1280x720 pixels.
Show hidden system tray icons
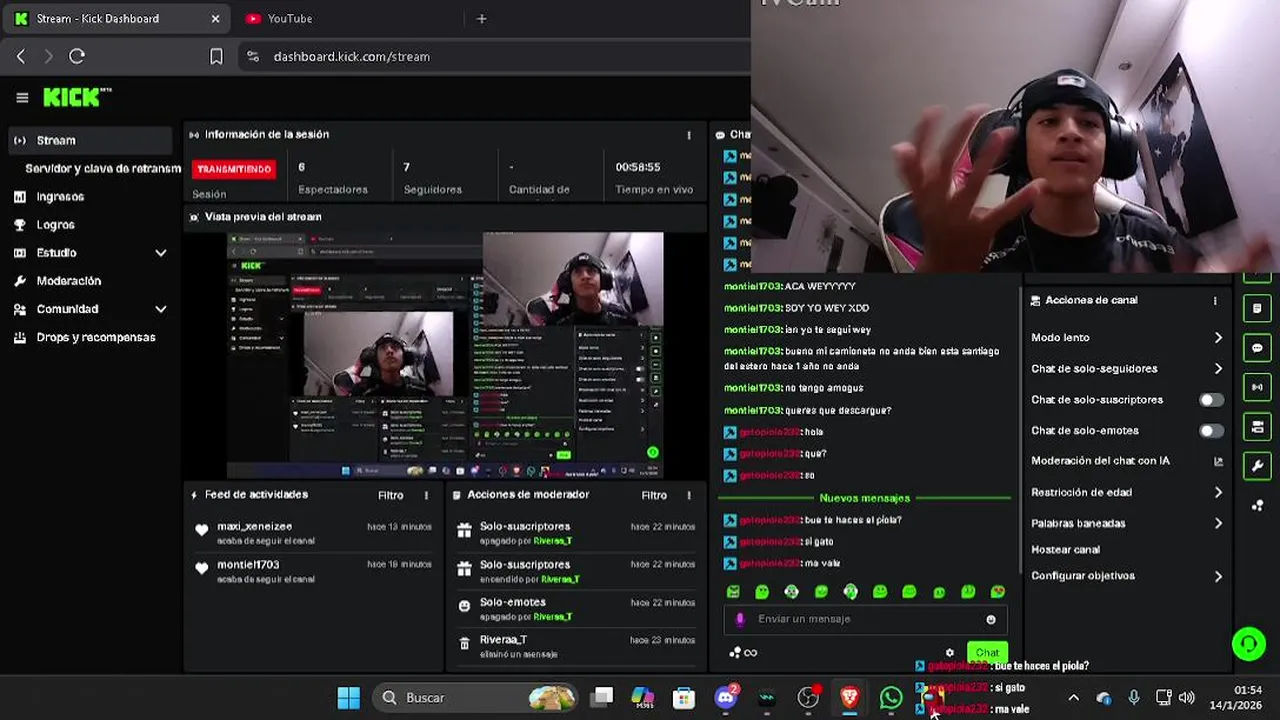[1073, 698]
